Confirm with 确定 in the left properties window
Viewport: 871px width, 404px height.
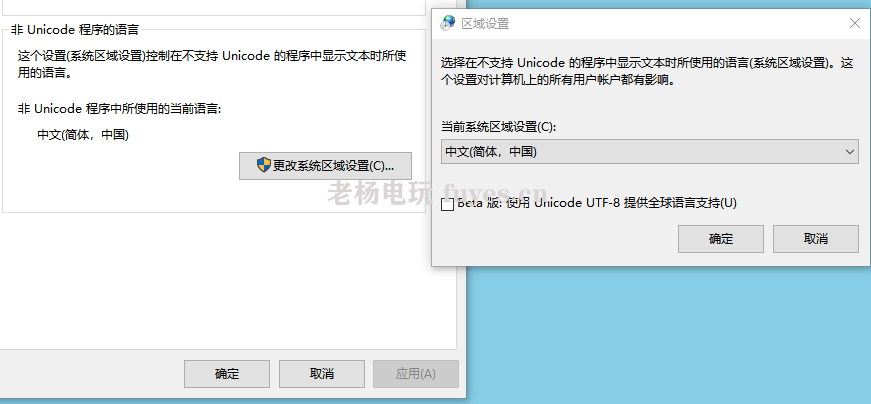pyautogui.click(x=227, y=374)
